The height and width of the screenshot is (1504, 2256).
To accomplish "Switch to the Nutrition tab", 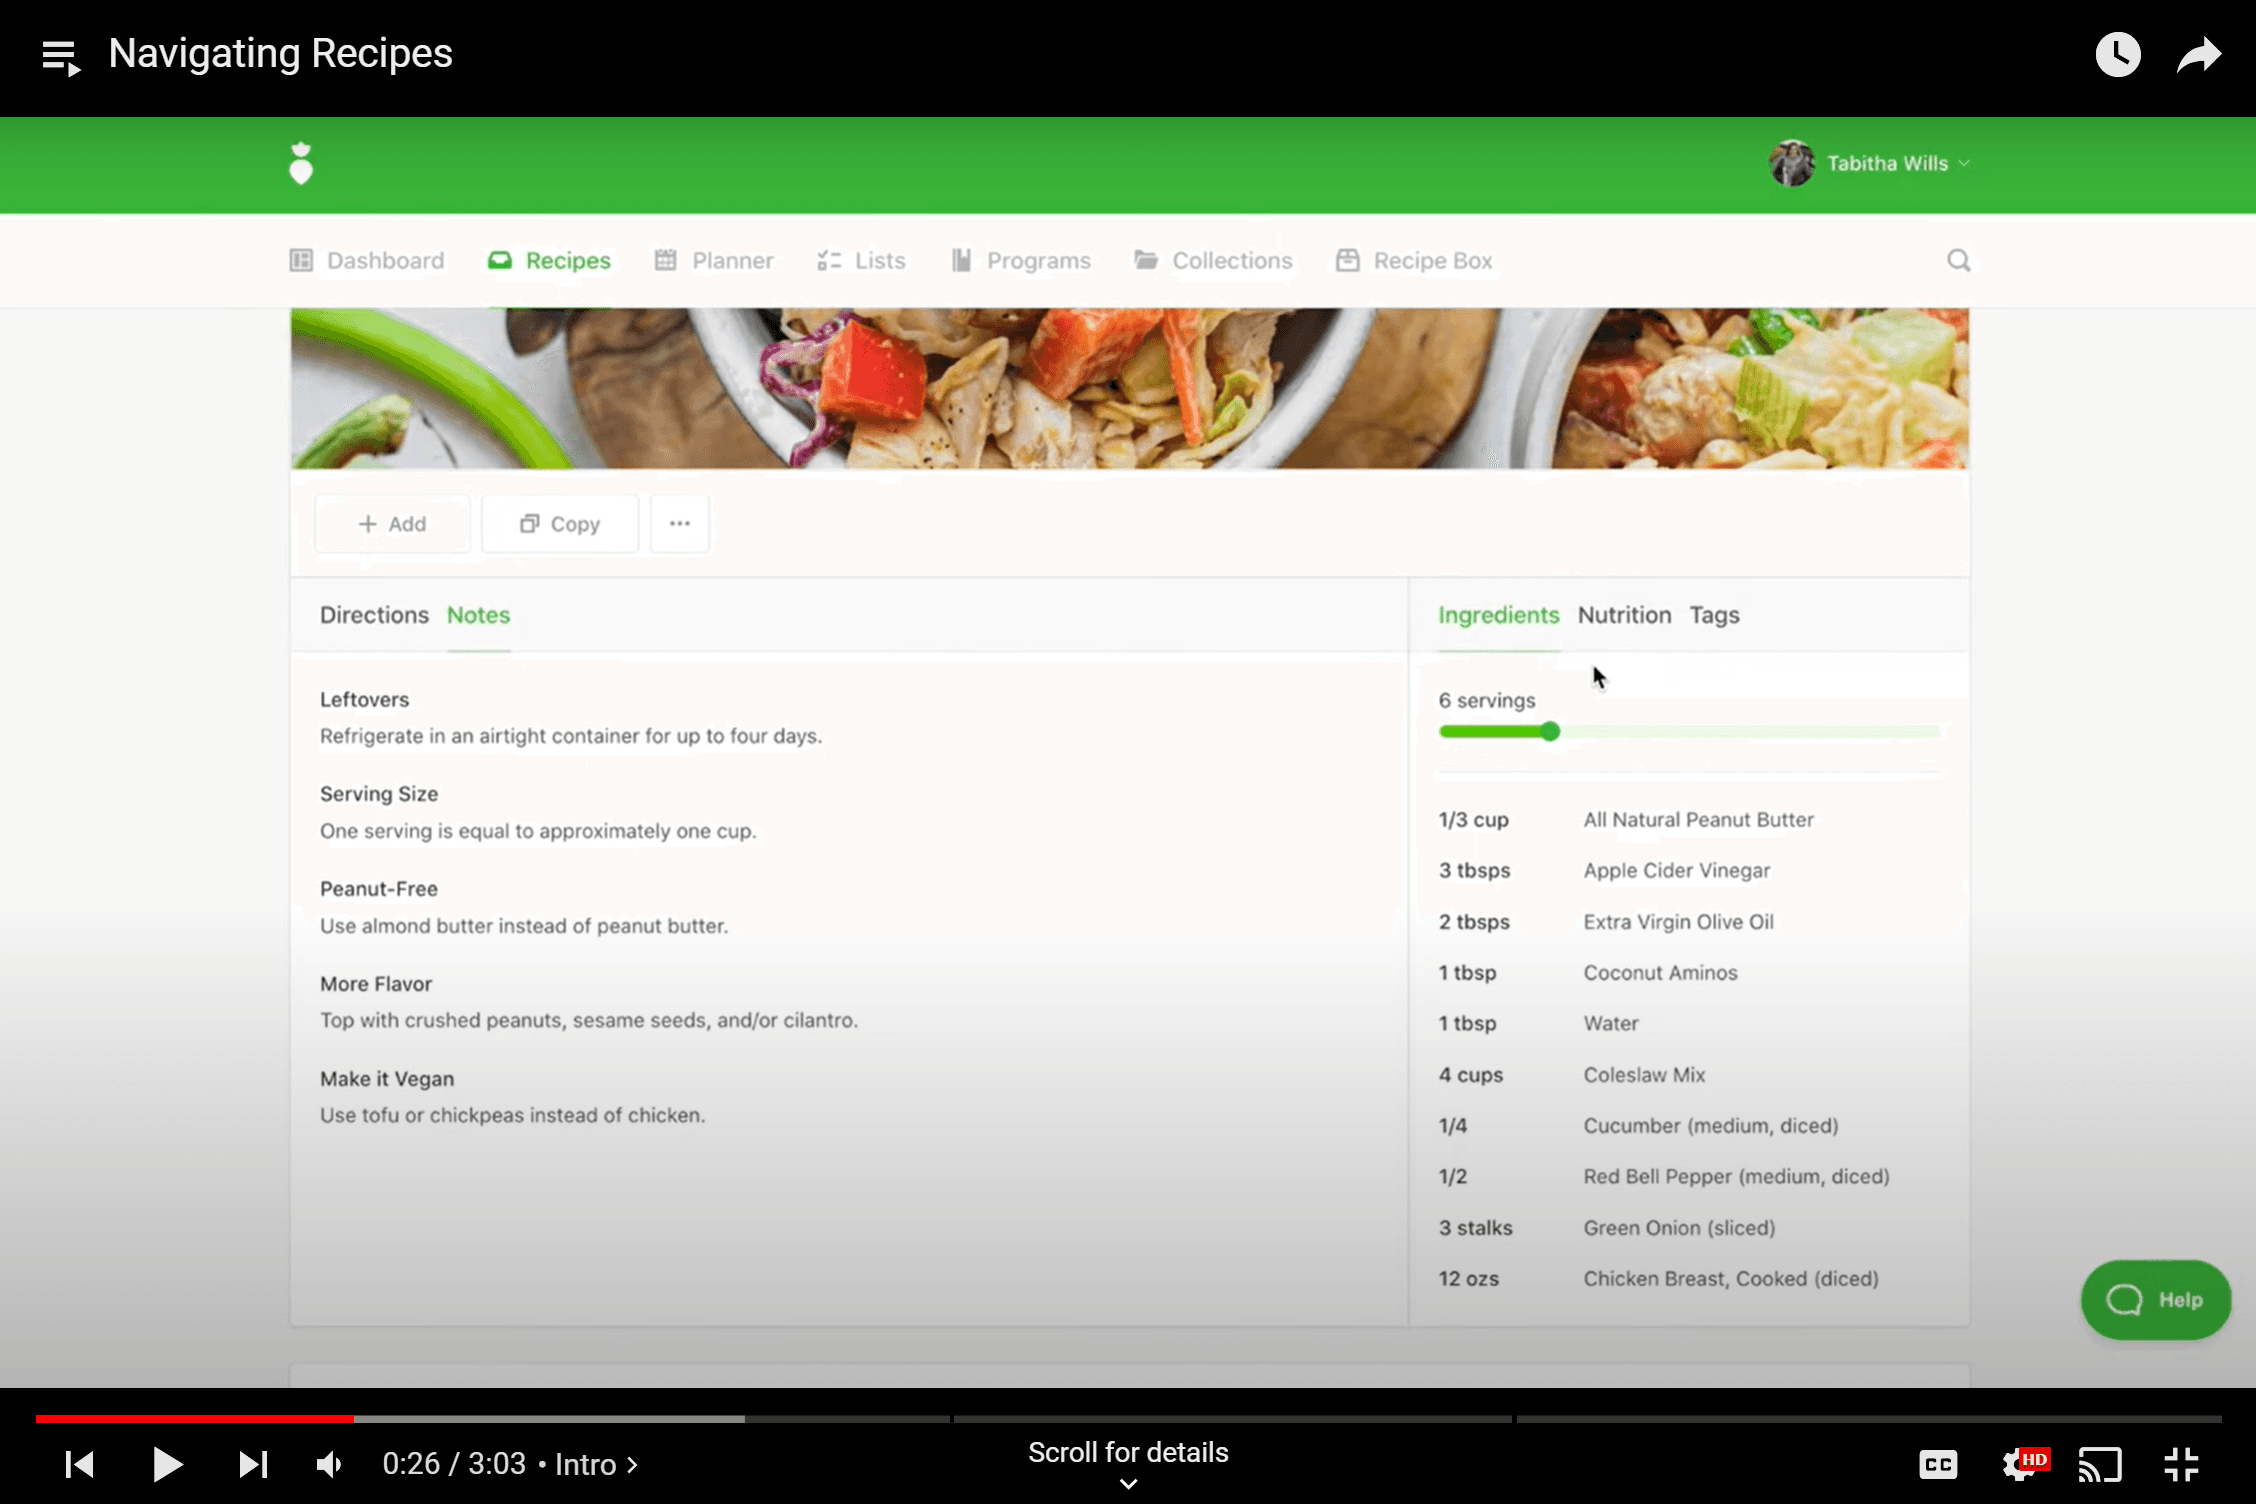I will pos(1624,615).
